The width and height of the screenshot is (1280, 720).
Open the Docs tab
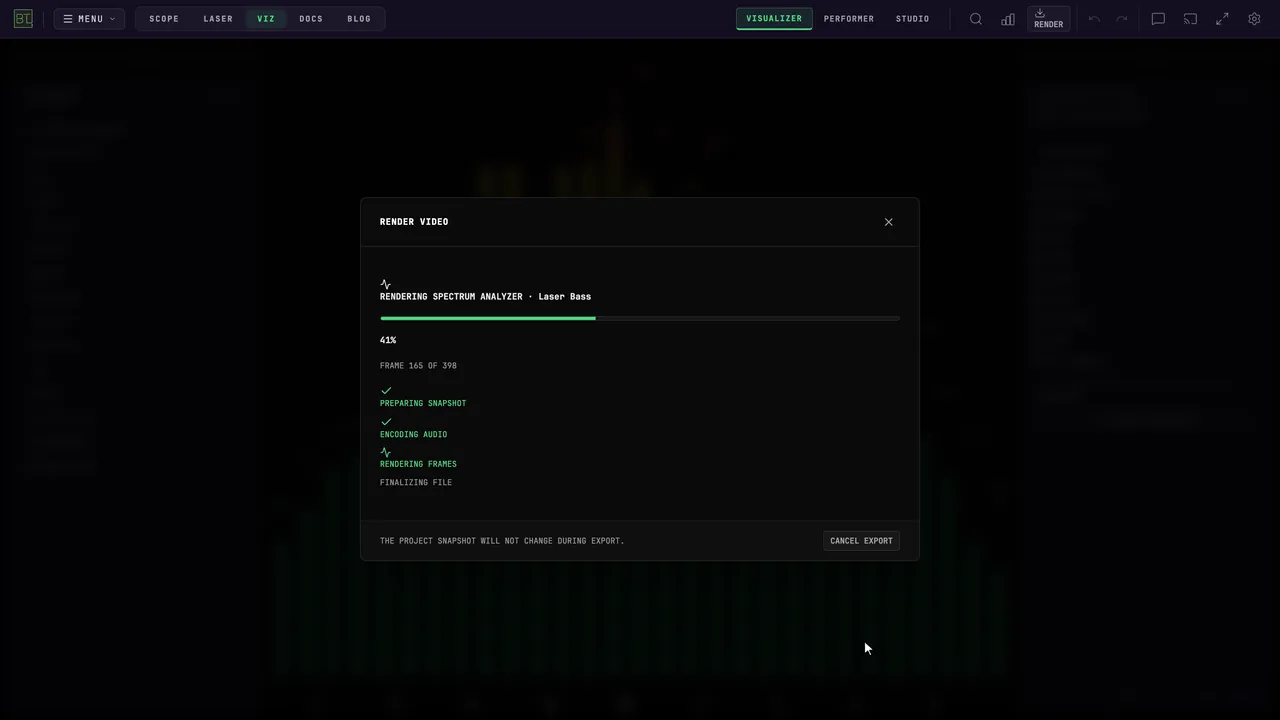point(311,19)
